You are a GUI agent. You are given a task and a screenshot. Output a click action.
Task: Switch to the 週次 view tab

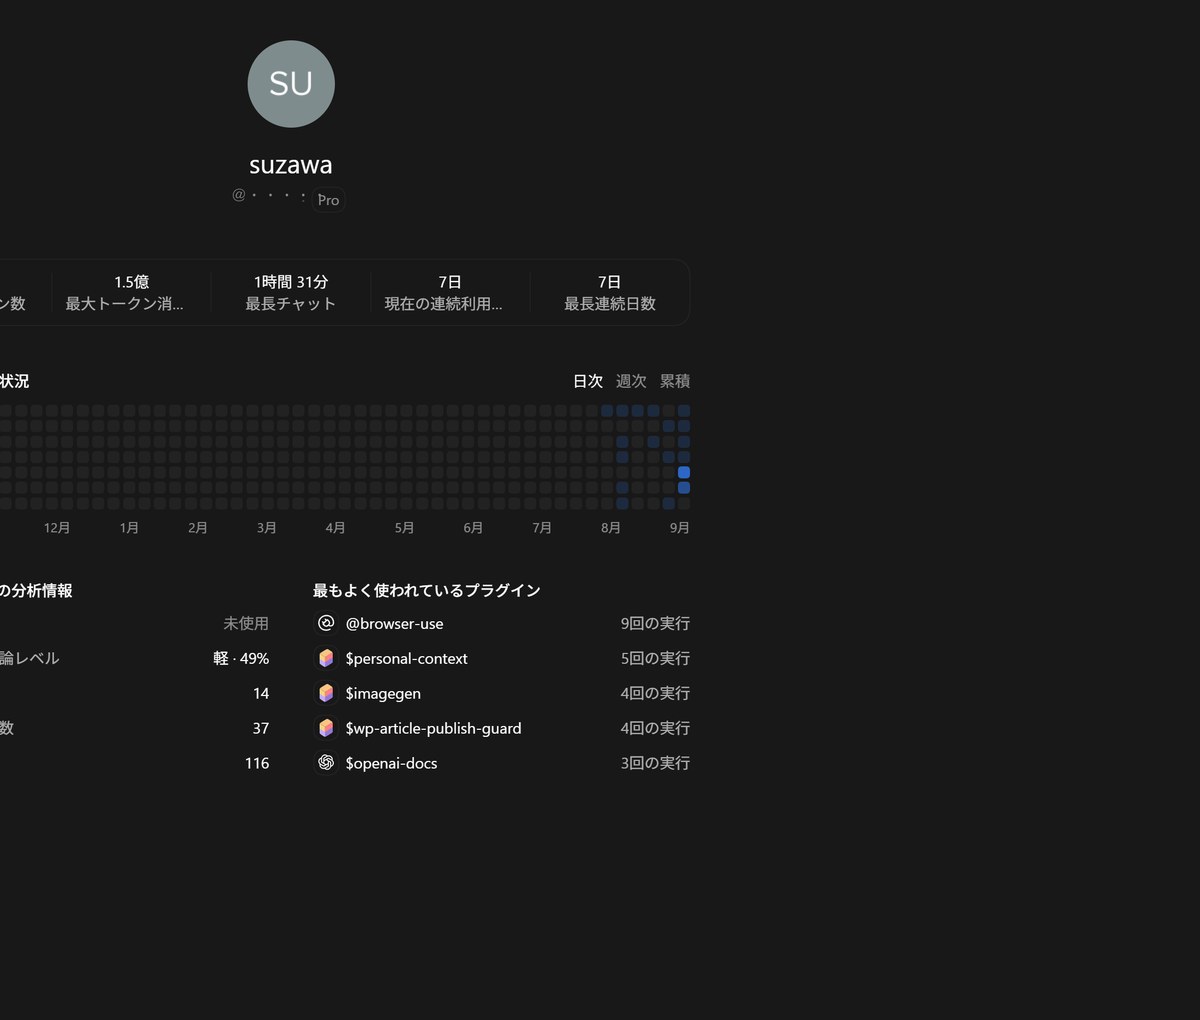631,381
